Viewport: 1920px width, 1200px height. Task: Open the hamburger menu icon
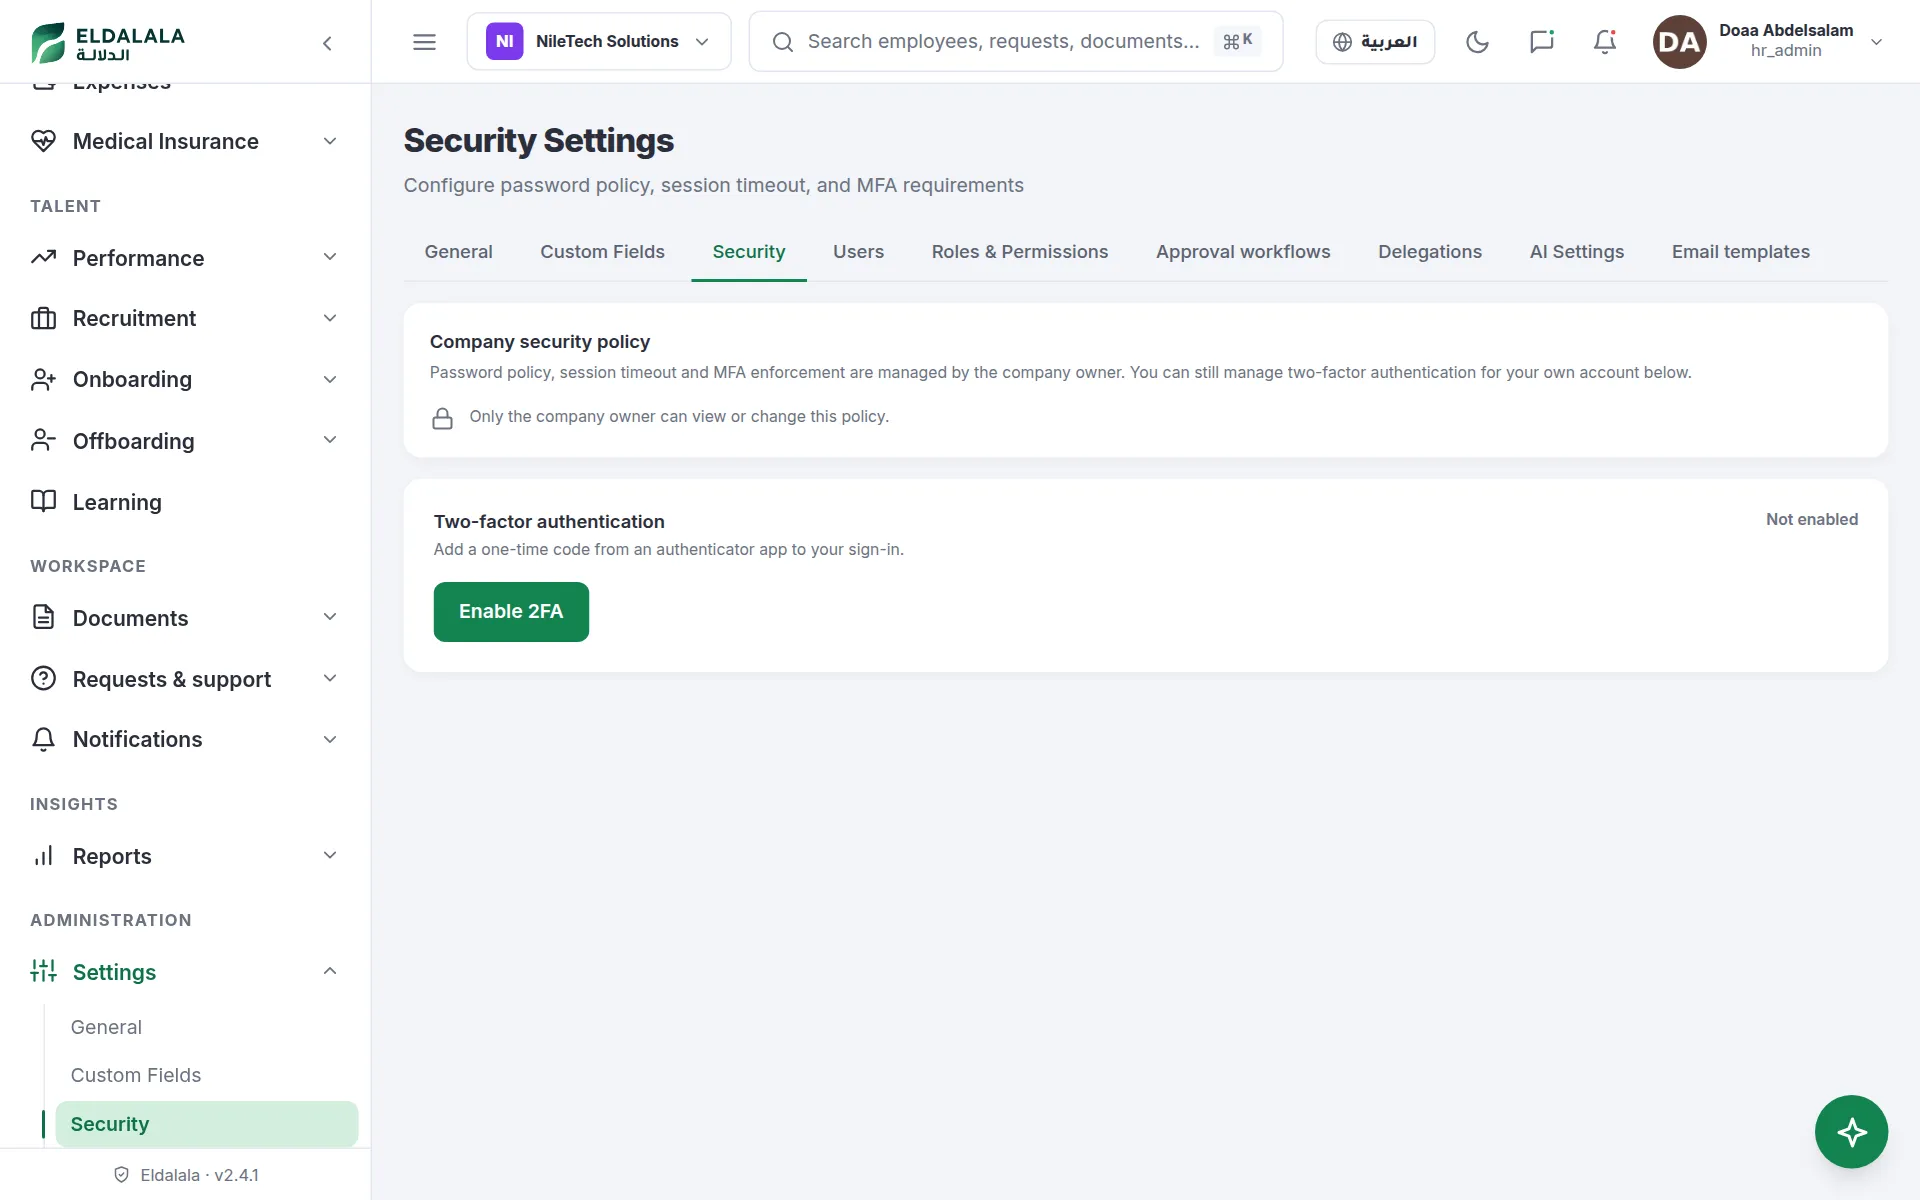point(424,42)
